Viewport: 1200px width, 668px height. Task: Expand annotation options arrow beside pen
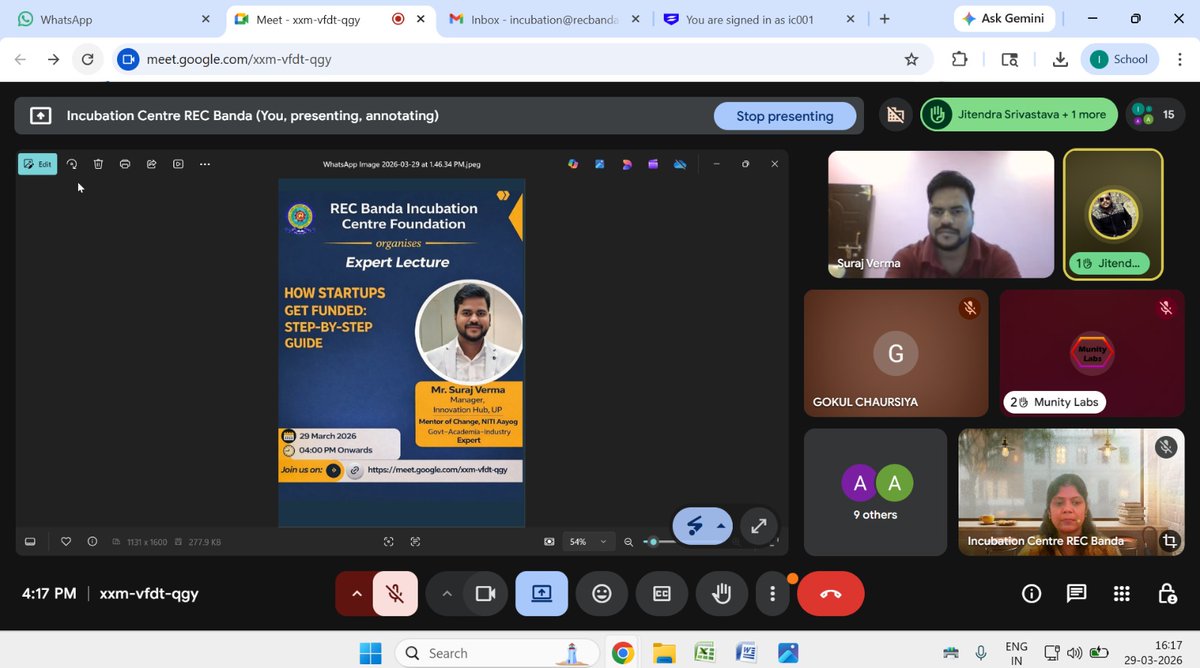point(721,524)
